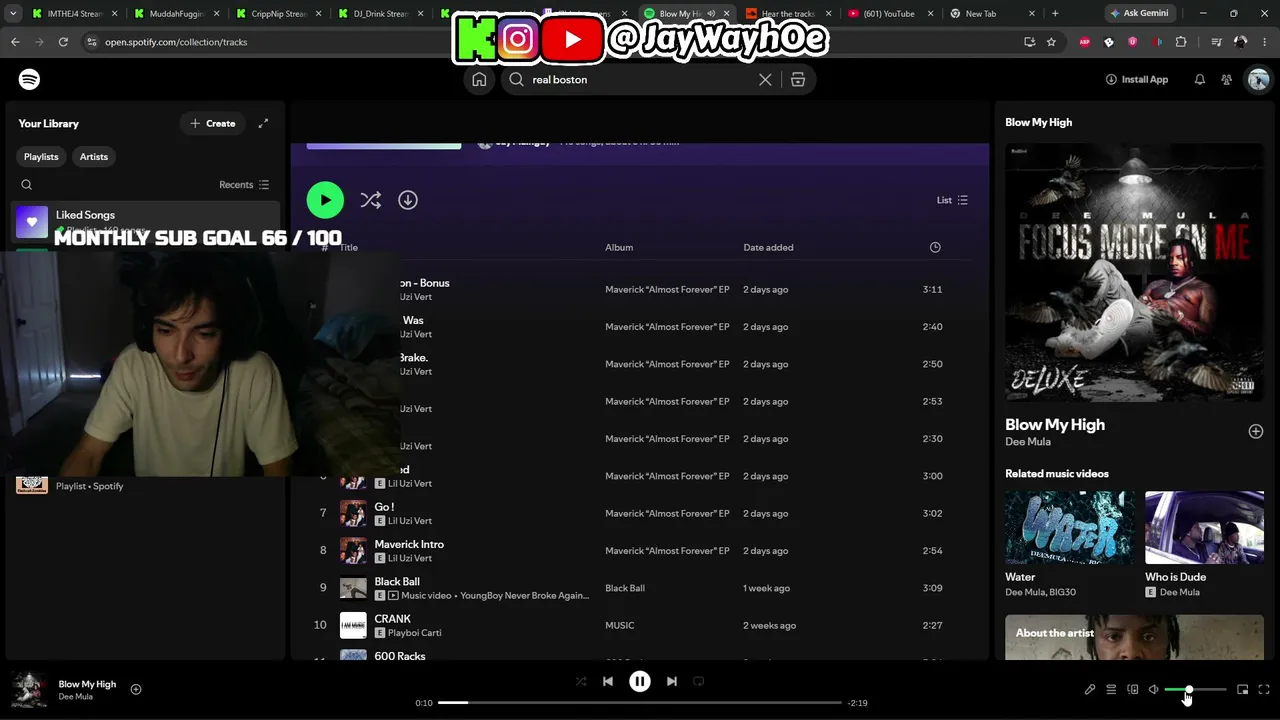Open a new browser tab
This screenshot has height=720, width=1280.
[1055, 14]
